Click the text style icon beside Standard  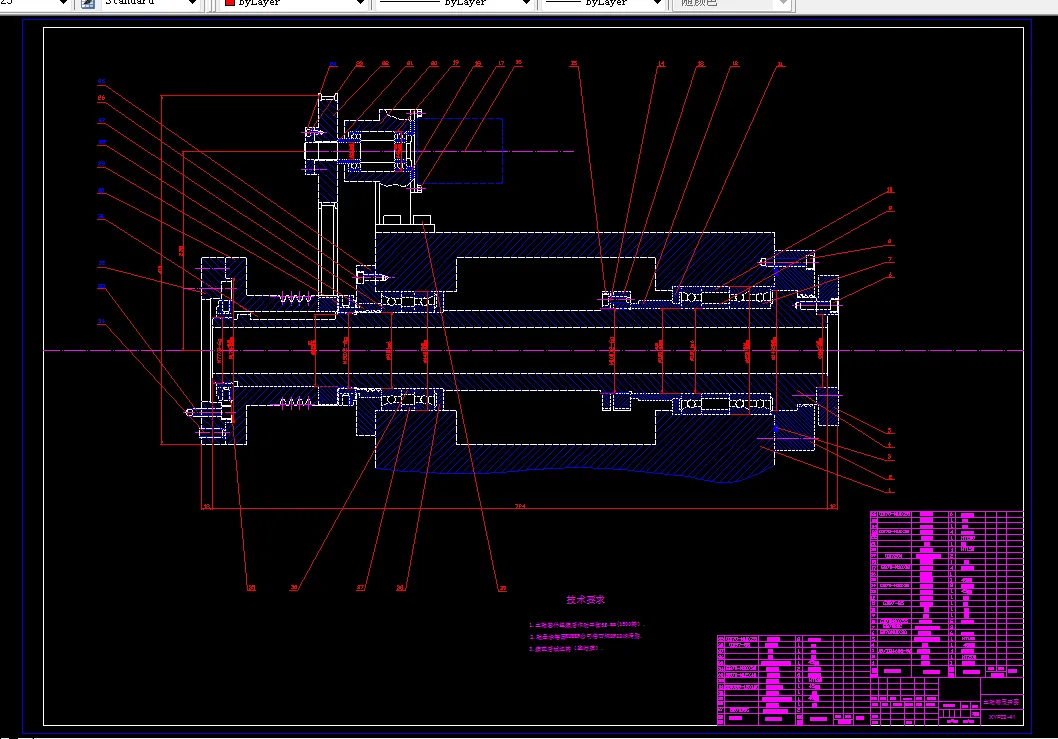88,3
